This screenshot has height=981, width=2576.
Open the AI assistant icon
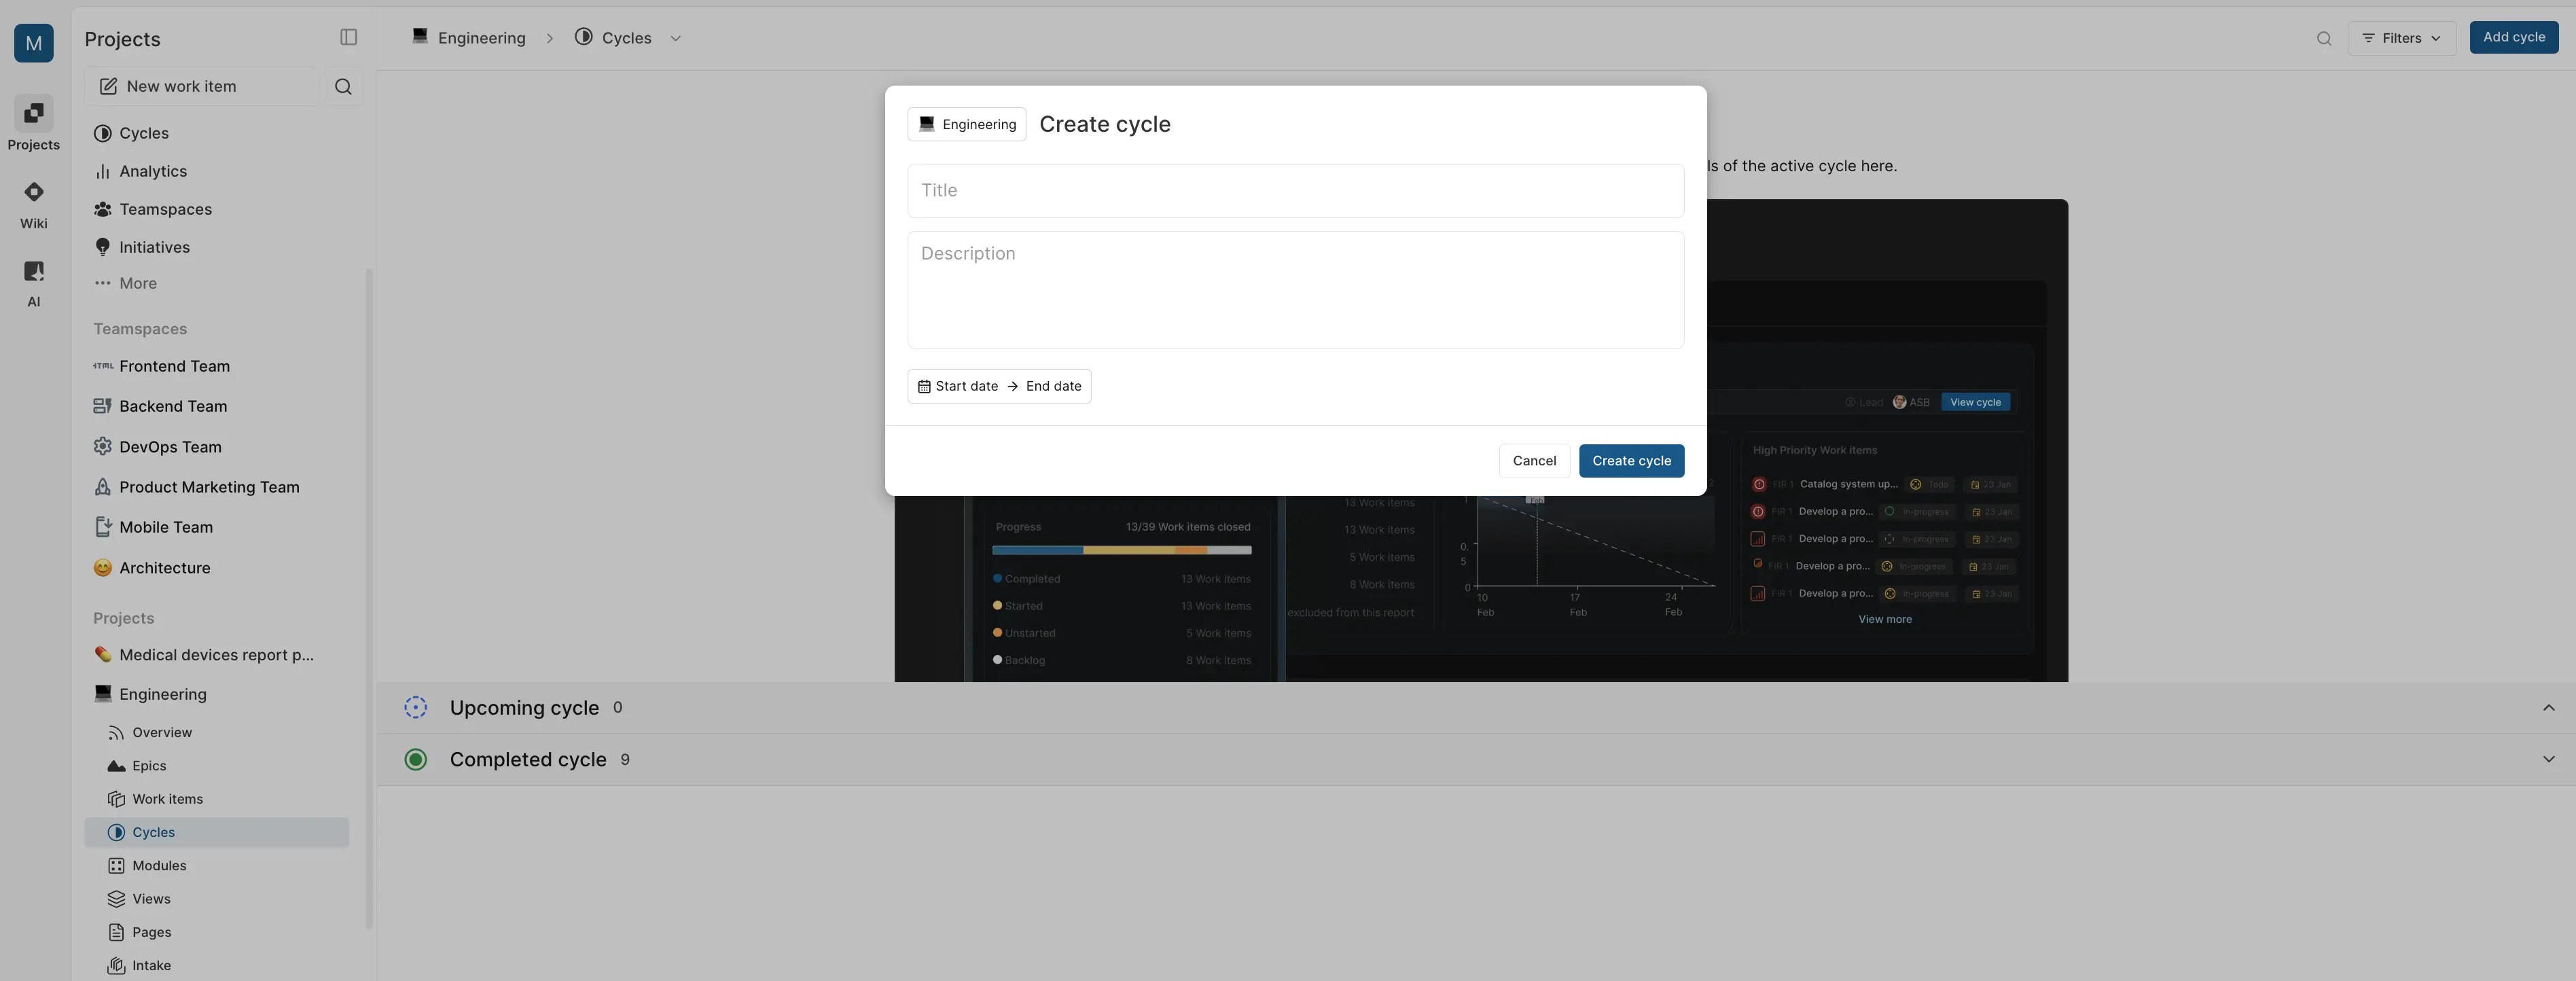33,272
